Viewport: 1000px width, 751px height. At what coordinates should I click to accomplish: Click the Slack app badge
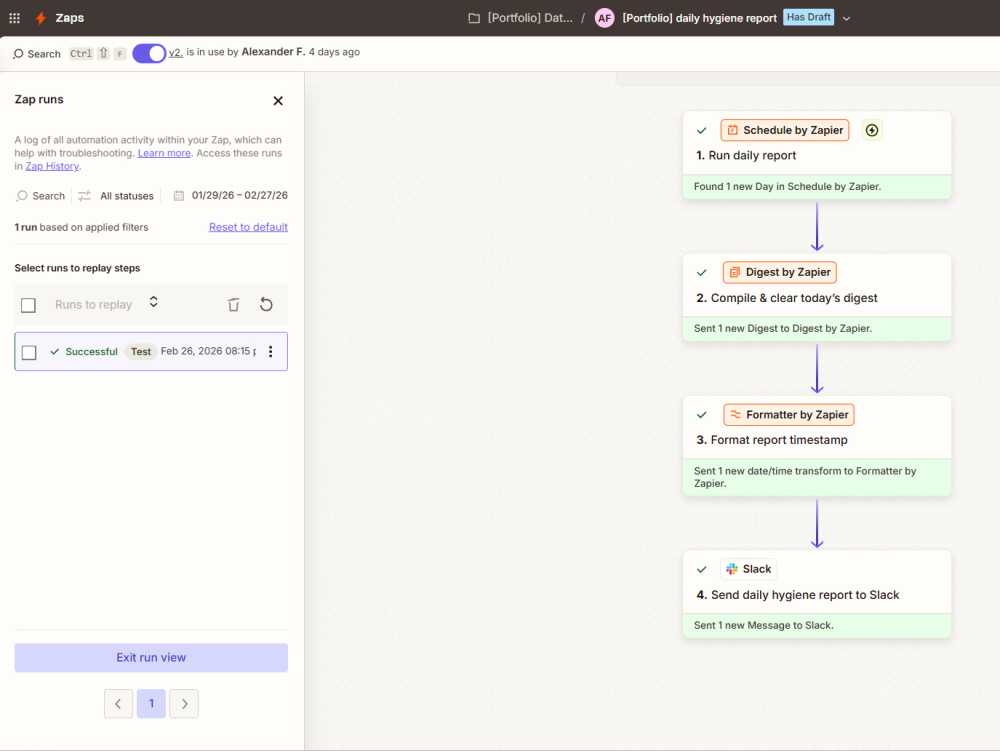click(749, 569)
